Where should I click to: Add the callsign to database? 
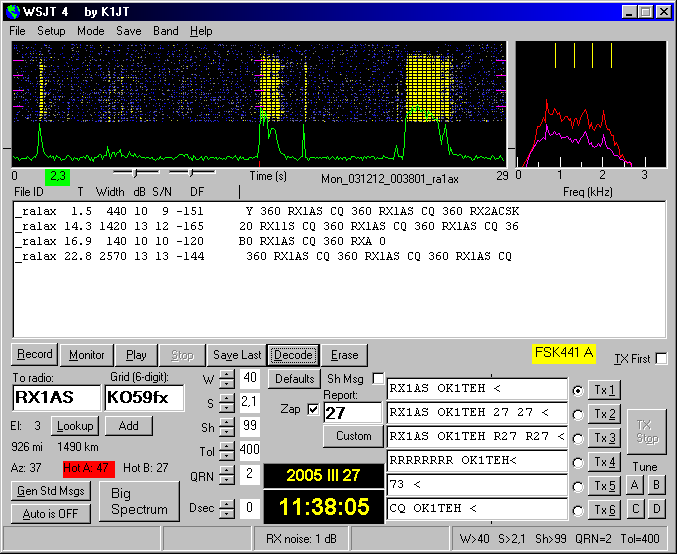(x=129, y=426)
